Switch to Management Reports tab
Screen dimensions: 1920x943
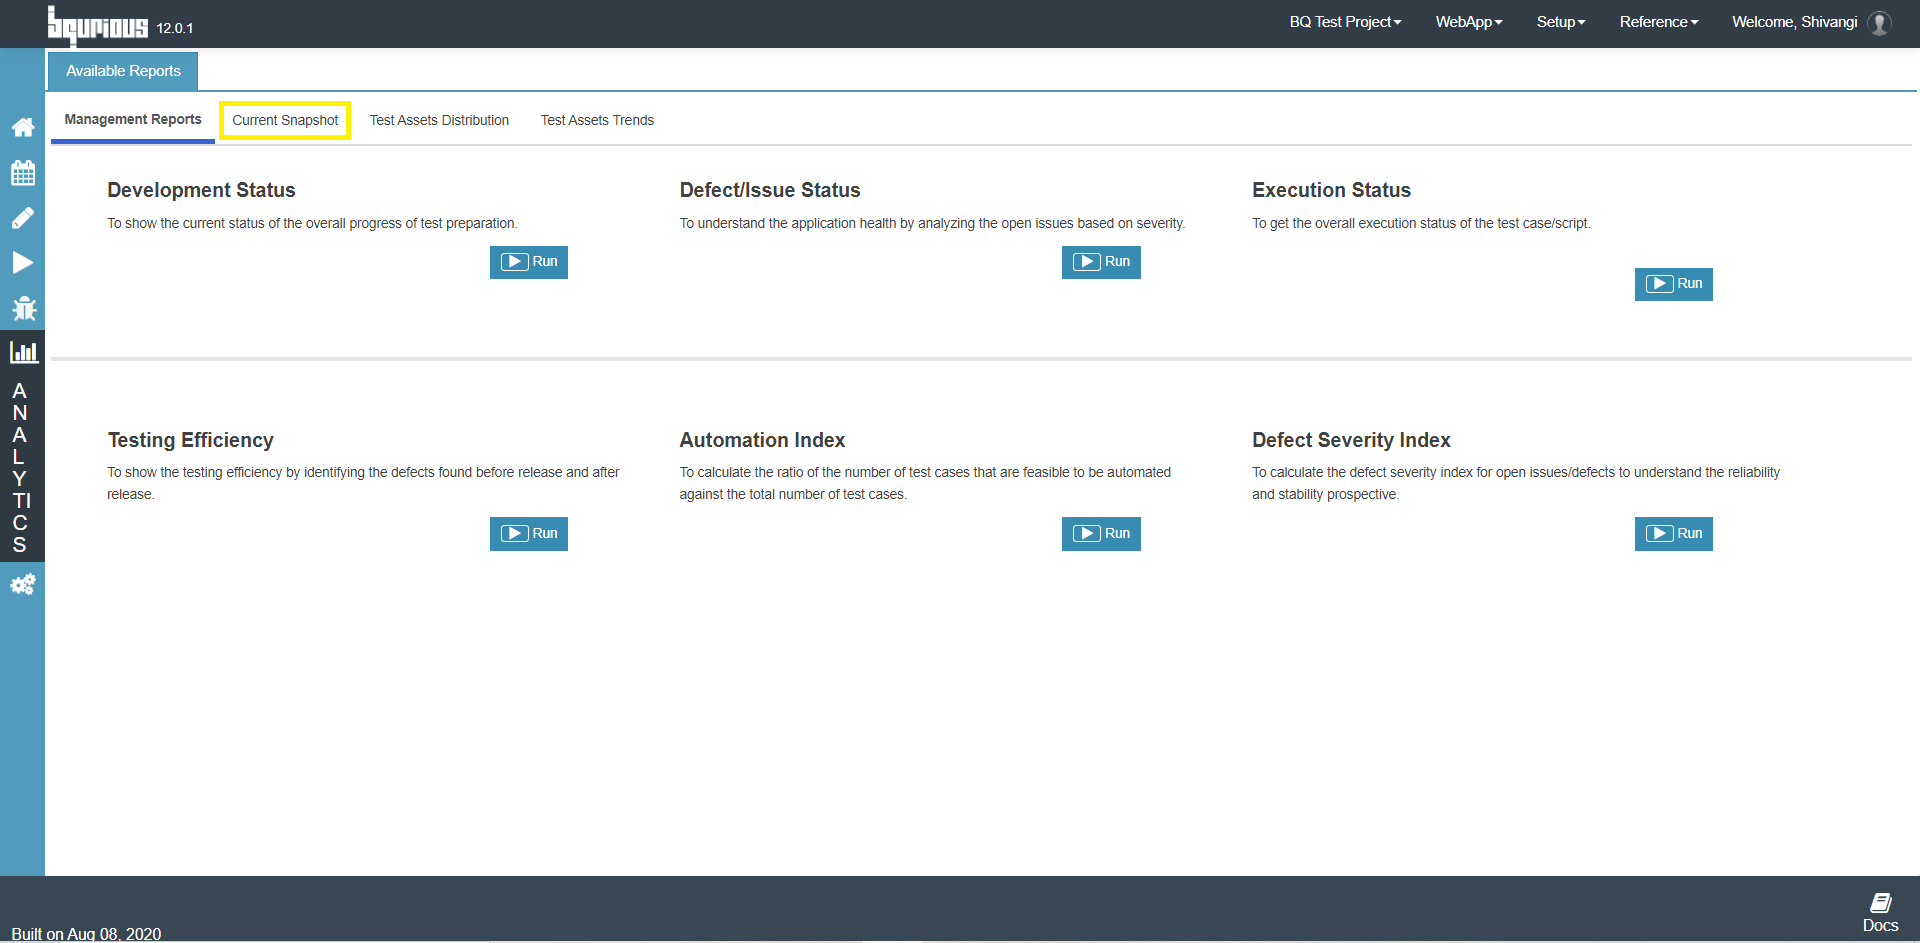pyautogui.click(x=133, y=120)
